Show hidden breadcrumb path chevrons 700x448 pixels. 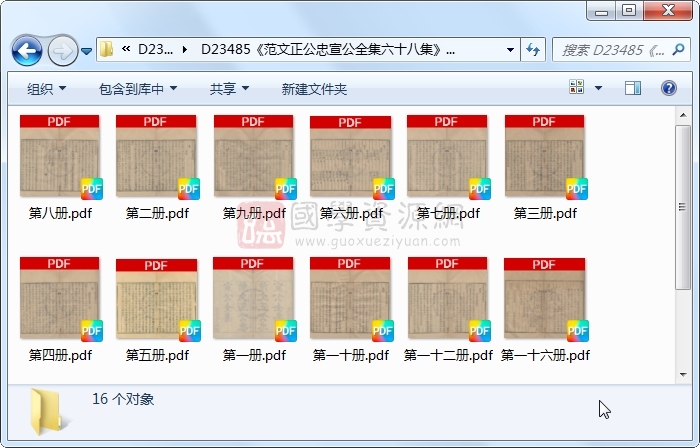[x=126, y=49]
